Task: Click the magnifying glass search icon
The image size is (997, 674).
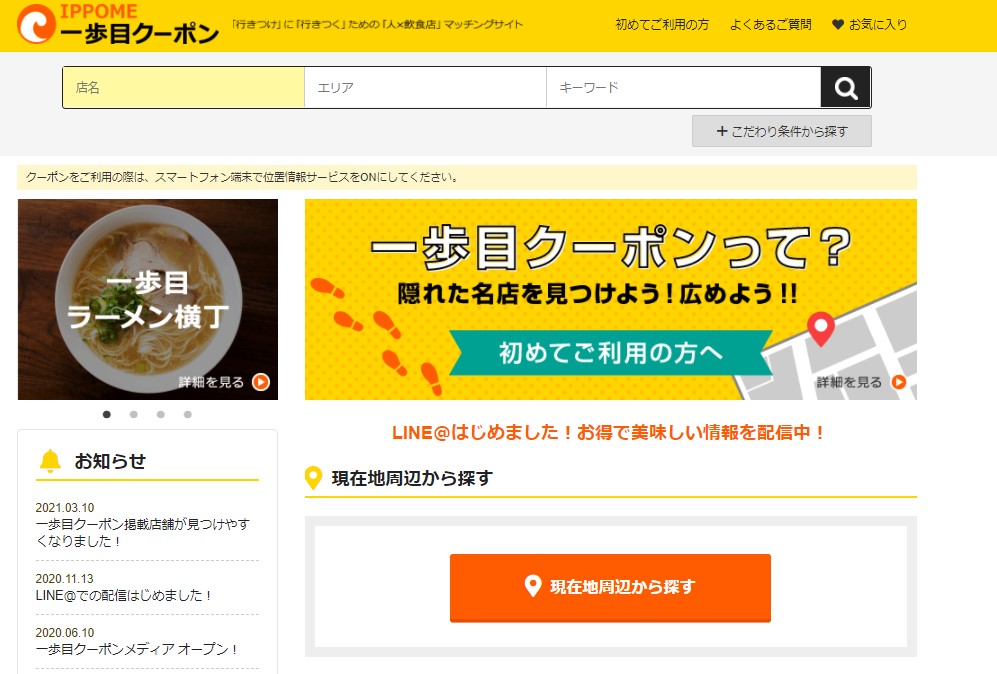Action: tap(846, 87)
